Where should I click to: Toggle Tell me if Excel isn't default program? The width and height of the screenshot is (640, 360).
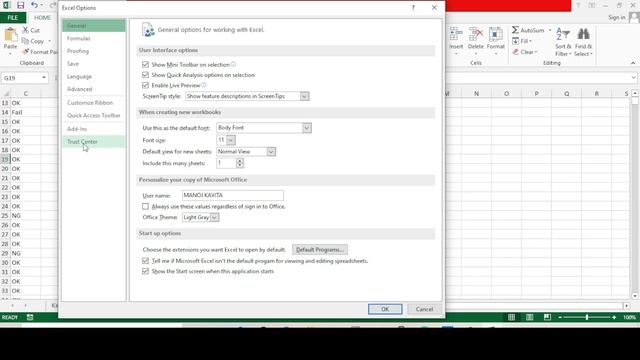click(x=145, y=260)
